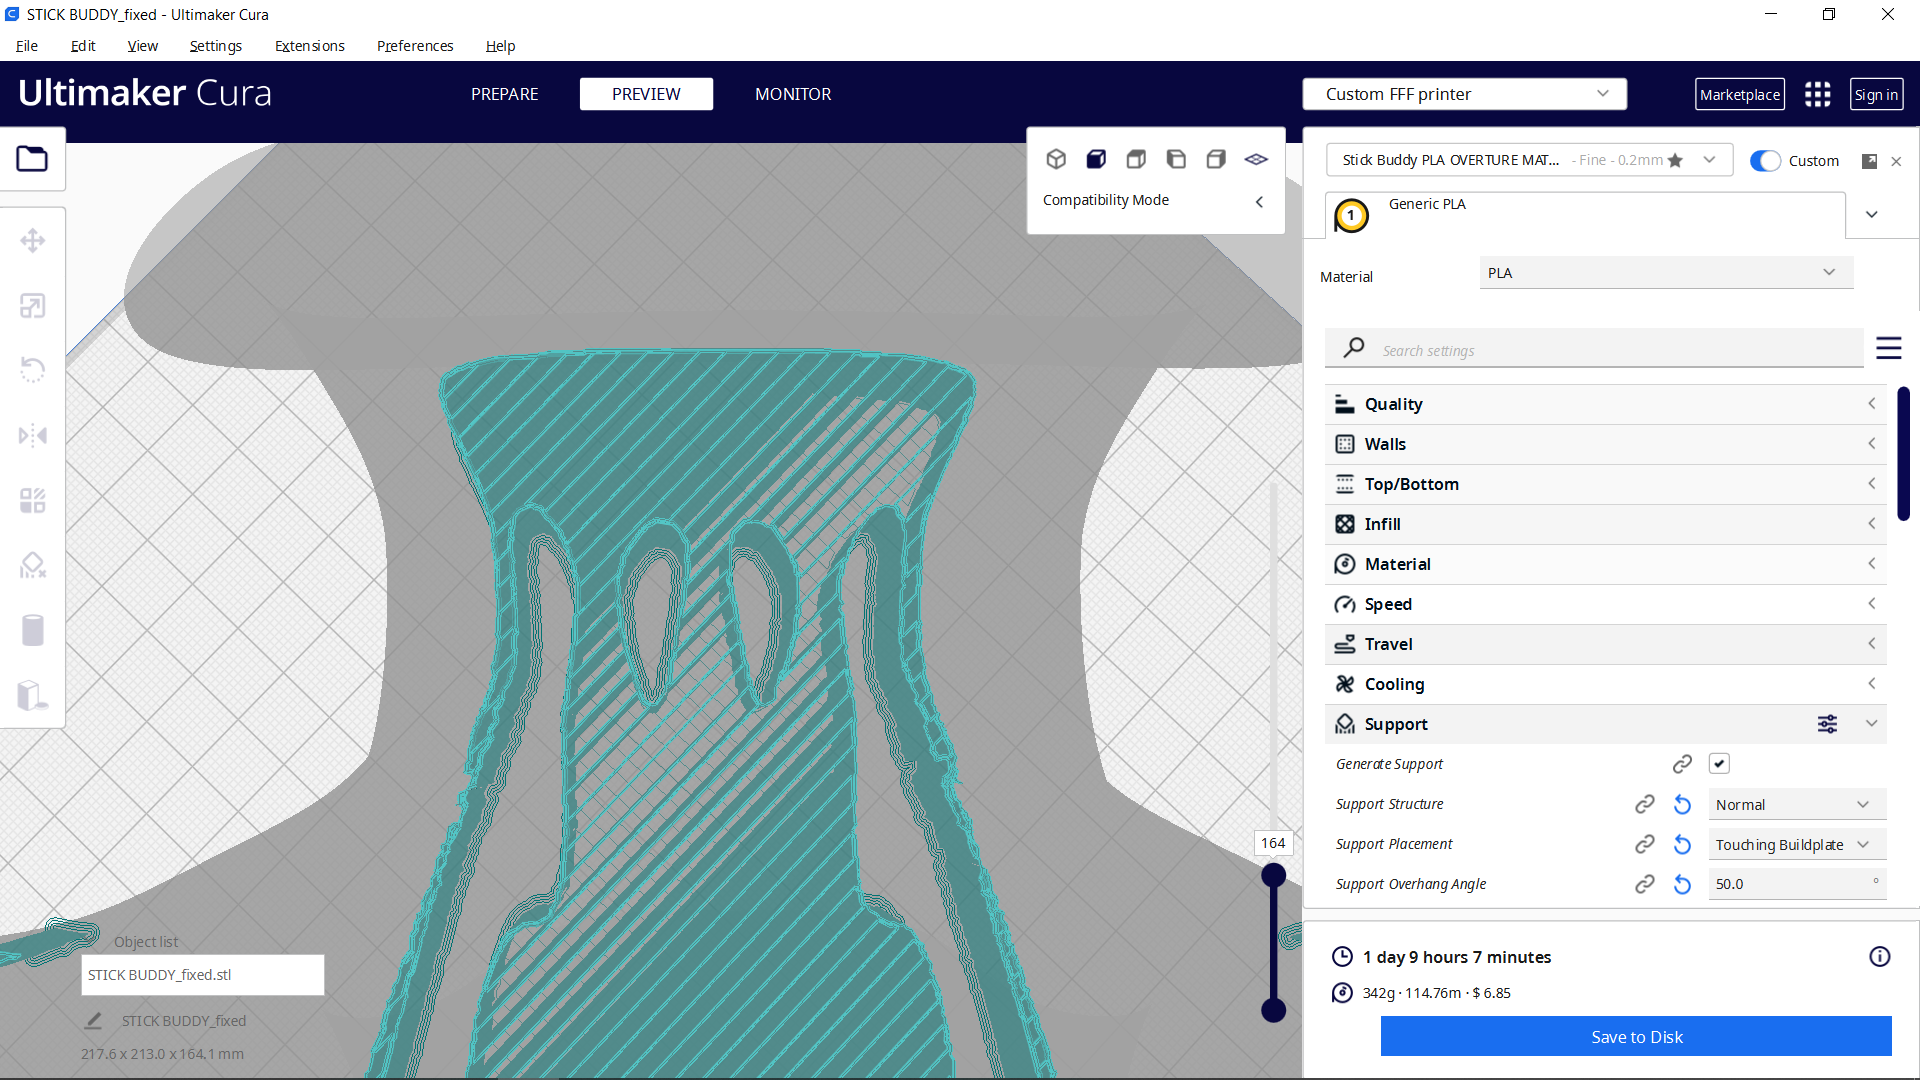
Task: Switch to the MONITOR tab
Action: point(793,94)
